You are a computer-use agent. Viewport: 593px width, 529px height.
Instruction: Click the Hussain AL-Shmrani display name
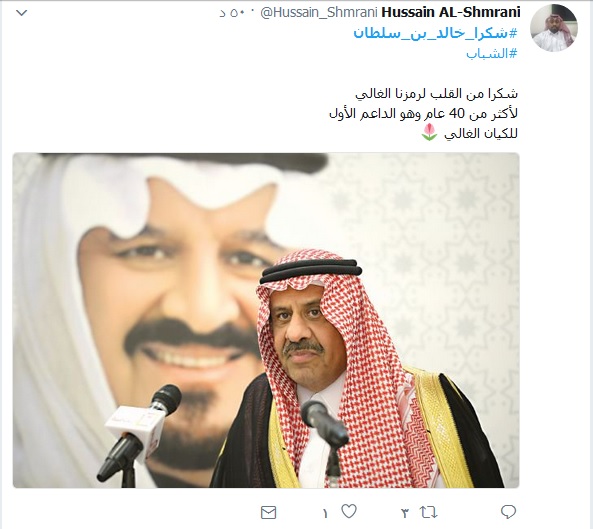(451, 12)
